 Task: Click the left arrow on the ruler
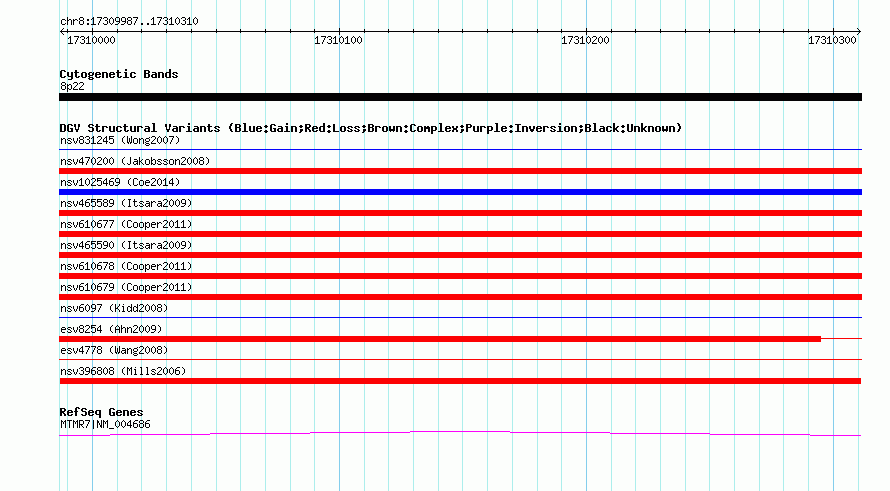pos(62,32)
